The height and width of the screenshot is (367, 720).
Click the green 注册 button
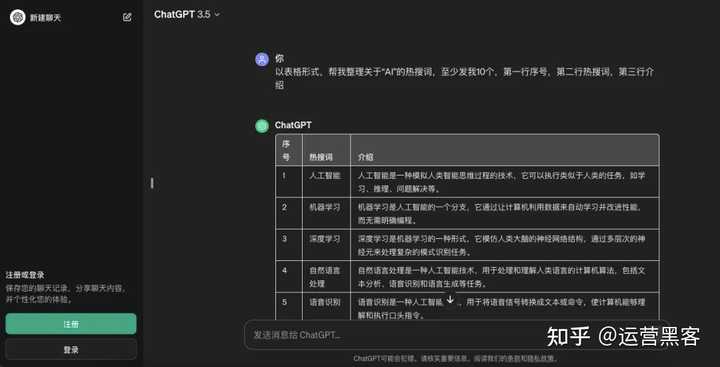point(71,324)
